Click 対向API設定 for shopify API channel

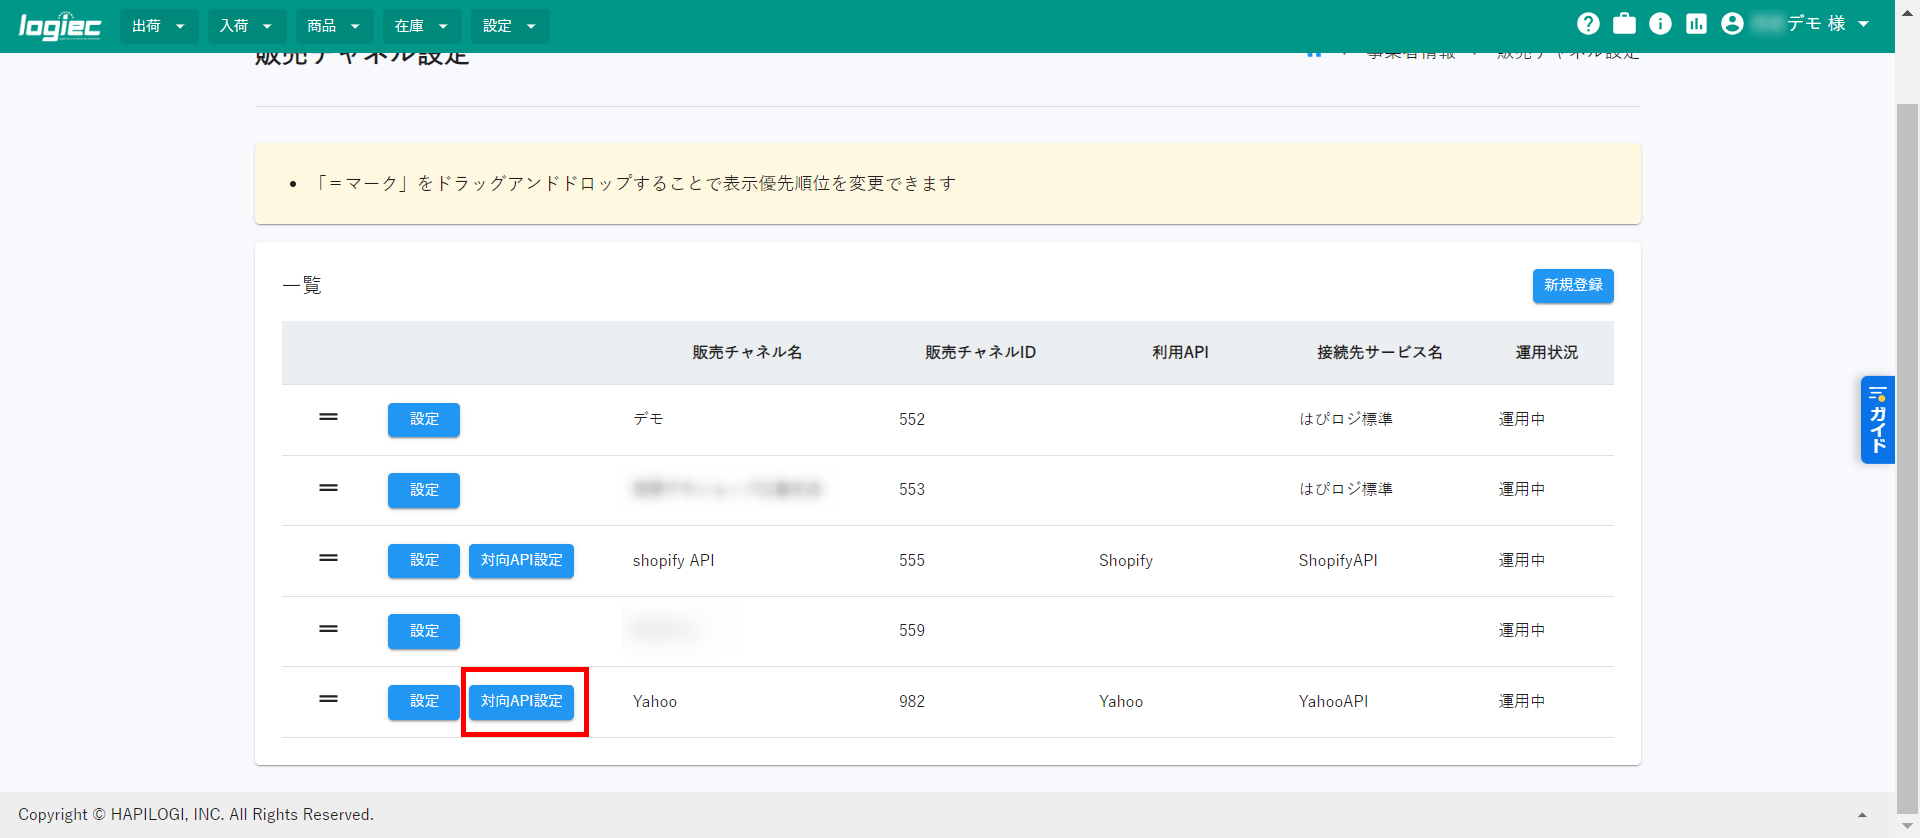pyautogui.click(x=521, y=561)
